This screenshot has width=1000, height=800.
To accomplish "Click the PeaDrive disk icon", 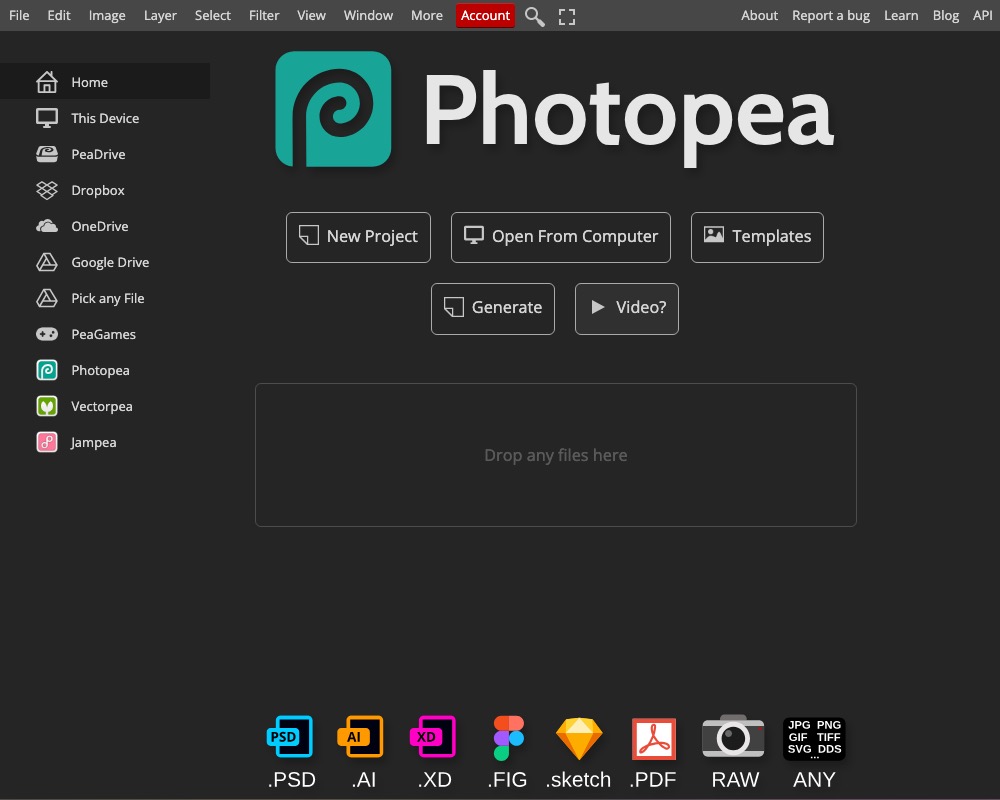I will (x=47, y=154).
